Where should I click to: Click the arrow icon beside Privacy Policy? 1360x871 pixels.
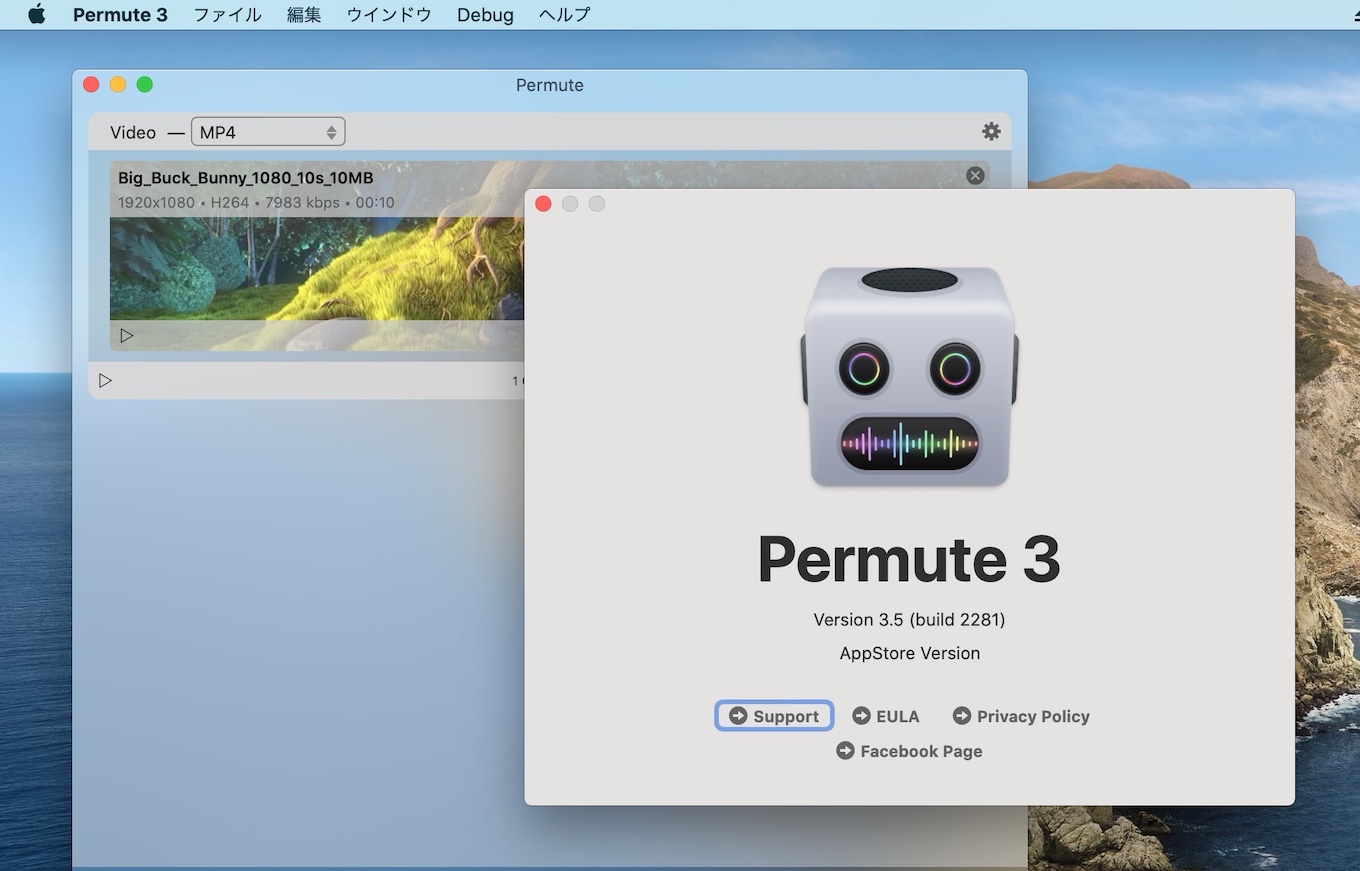(x=962, y=716)
